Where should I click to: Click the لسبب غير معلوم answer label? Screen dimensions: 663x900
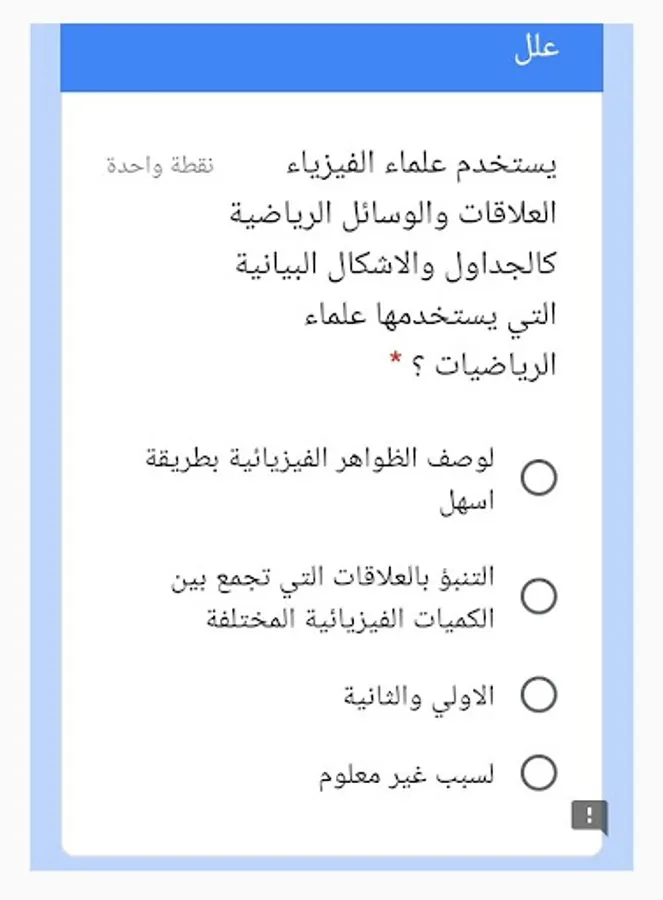(x=406, y=775)
